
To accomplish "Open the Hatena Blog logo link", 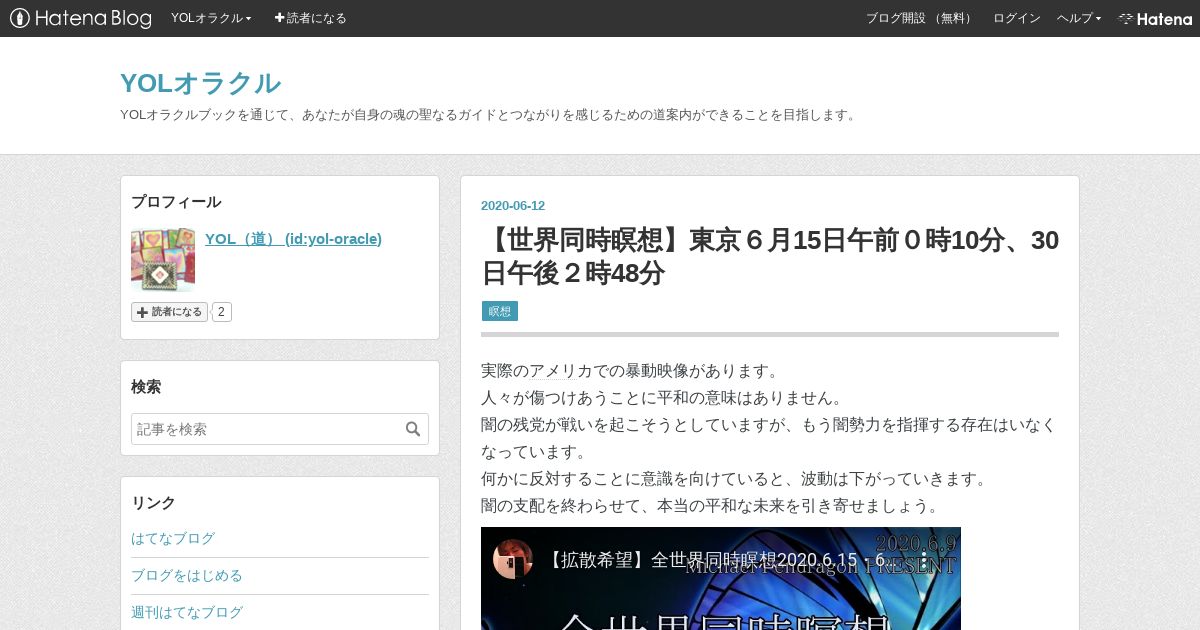I will point(80,18).
